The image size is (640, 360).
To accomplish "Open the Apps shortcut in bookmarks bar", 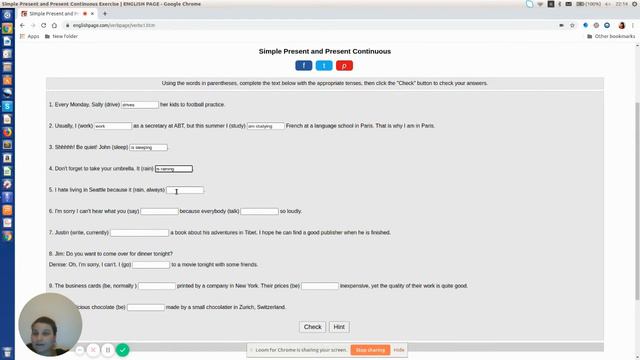I will [x=29, y=36].
